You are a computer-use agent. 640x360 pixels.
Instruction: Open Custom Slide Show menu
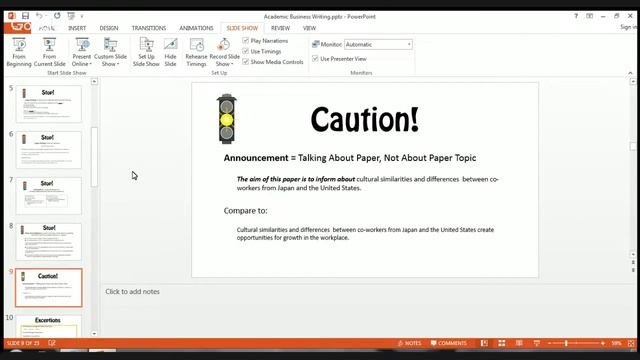[110, 52]
